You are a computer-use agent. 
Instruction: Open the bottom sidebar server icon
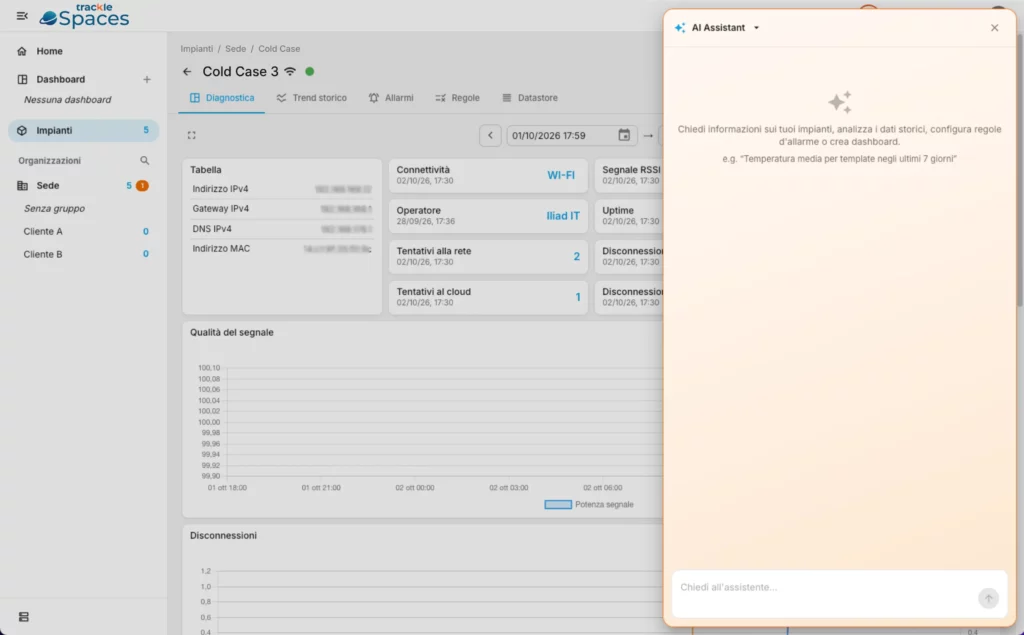point(24,617)
